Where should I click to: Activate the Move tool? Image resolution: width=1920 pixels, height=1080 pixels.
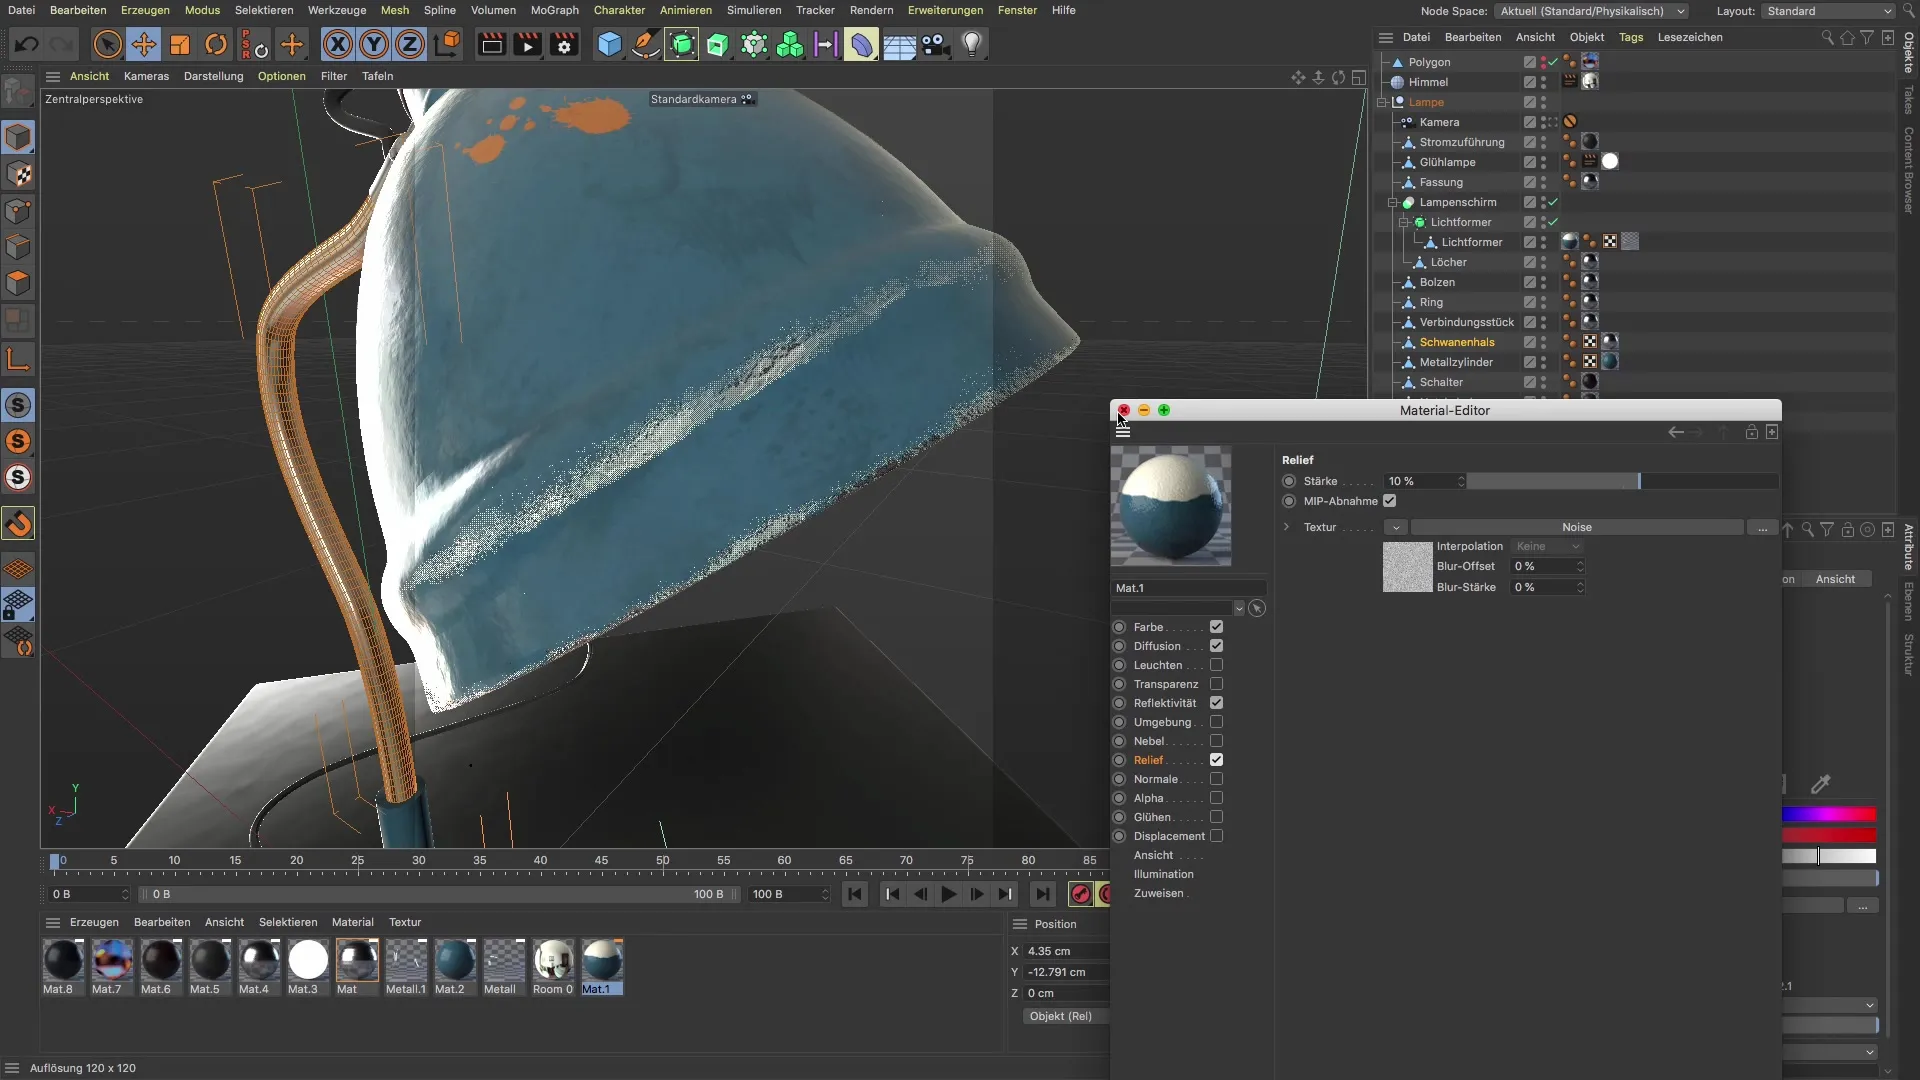pyautogui.click(x=144, y=45)
